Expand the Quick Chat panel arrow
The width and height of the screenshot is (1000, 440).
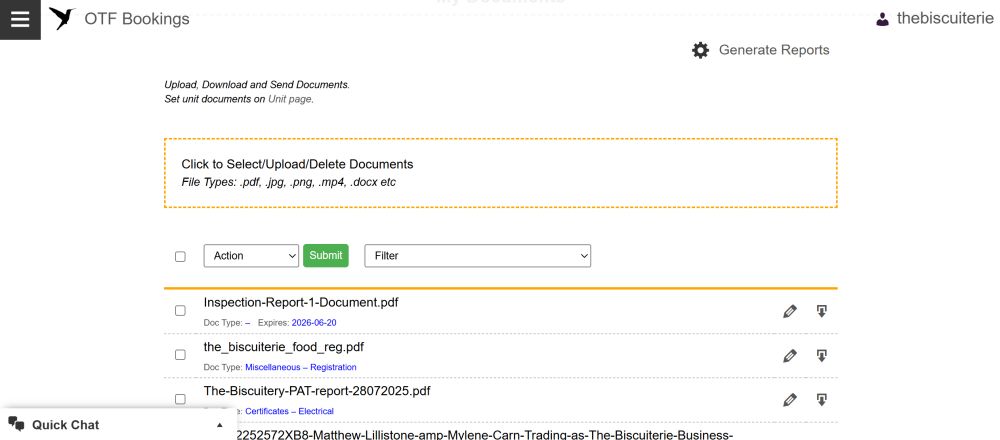[x=220, y=425]
